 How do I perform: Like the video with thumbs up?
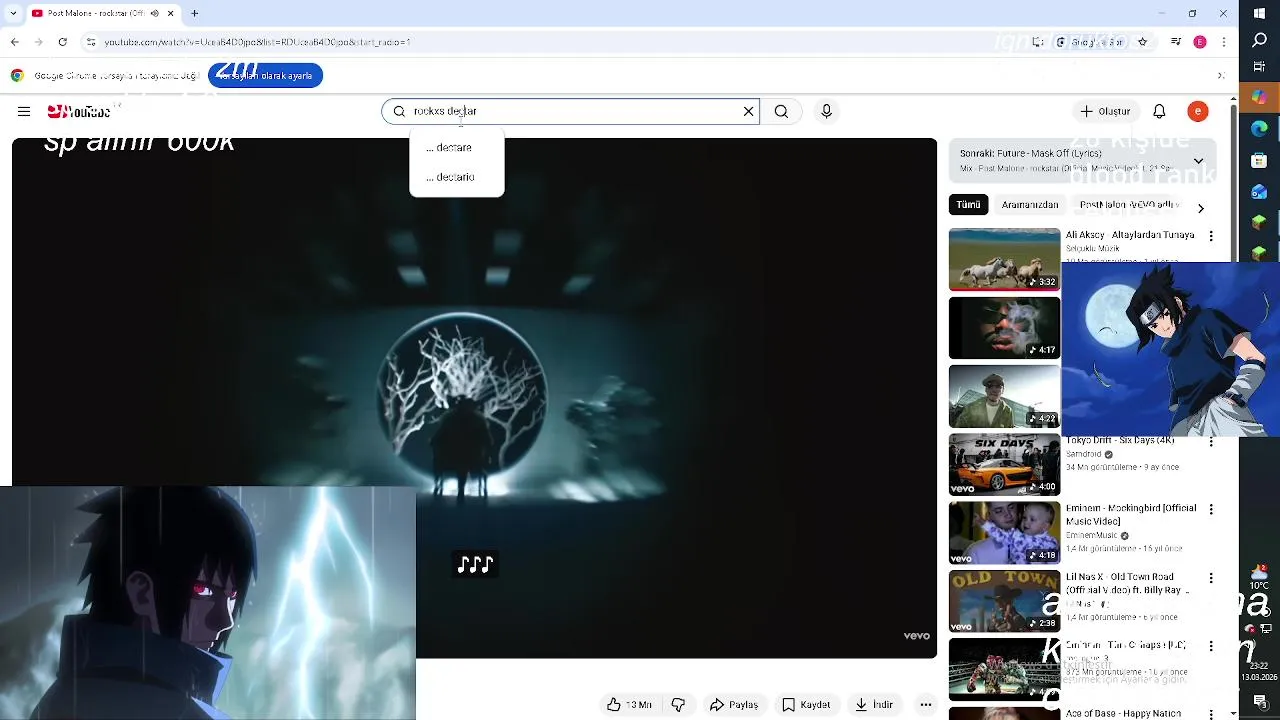[630, 705]
